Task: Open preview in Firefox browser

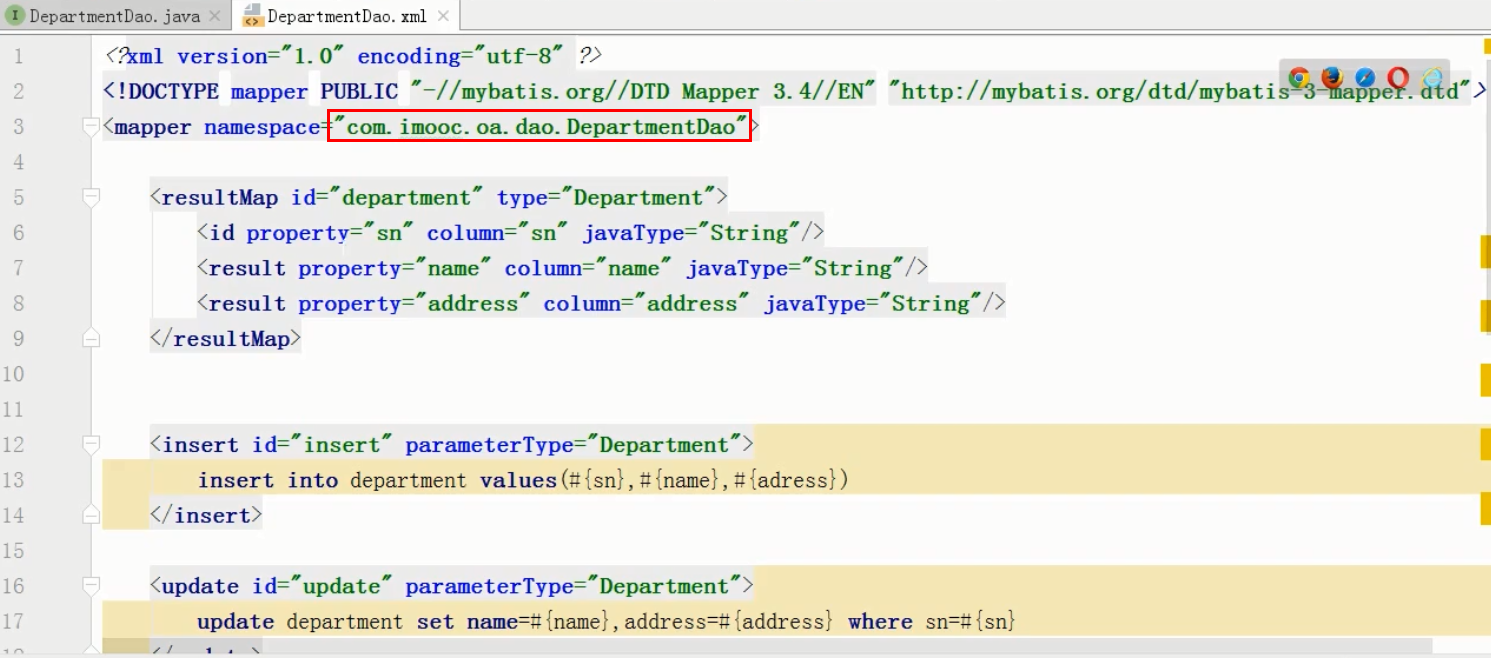Action: pos(1332,78)
